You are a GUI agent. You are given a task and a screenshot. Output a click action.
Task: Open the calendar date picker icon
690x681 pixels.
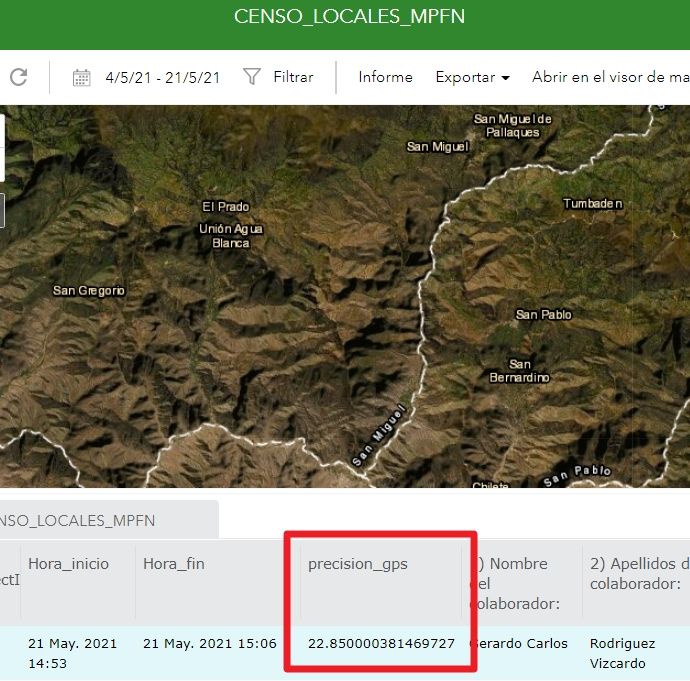(x=81, y=78)
